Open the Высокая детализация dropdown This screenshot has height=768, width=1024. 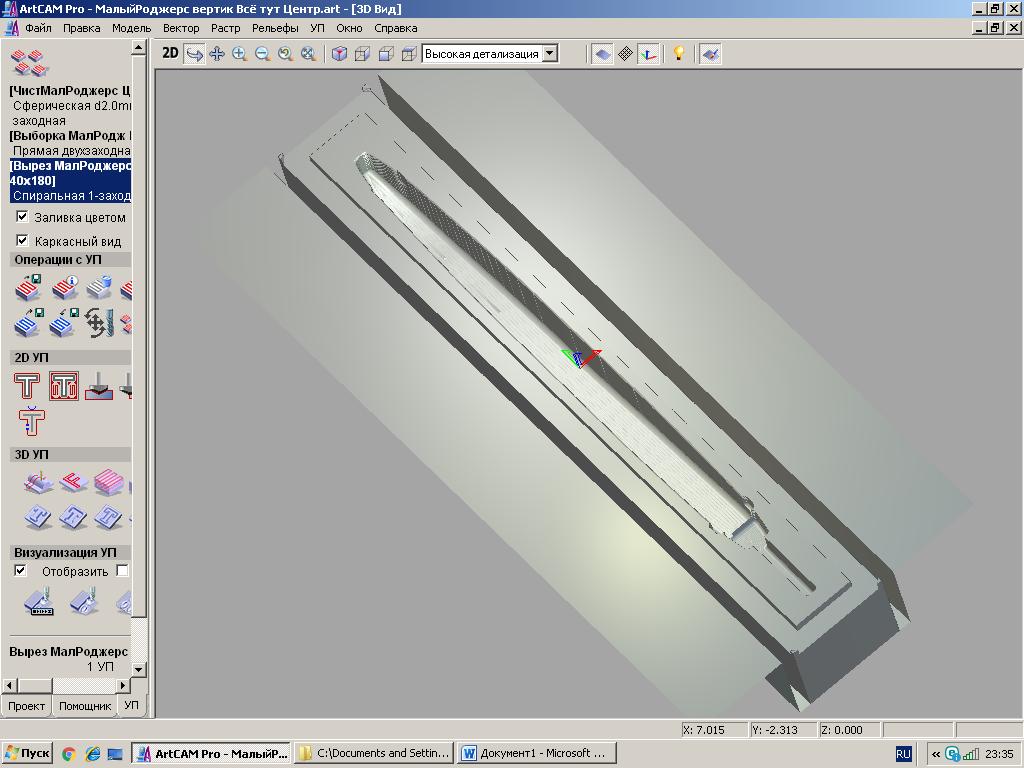[549, 54]
